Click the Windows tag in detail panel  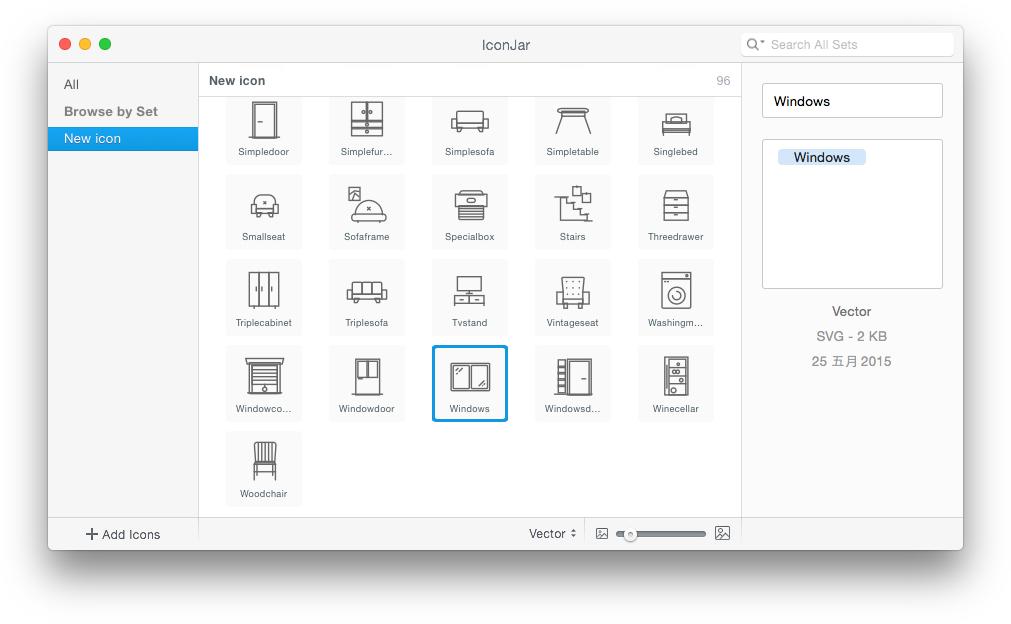820,157
